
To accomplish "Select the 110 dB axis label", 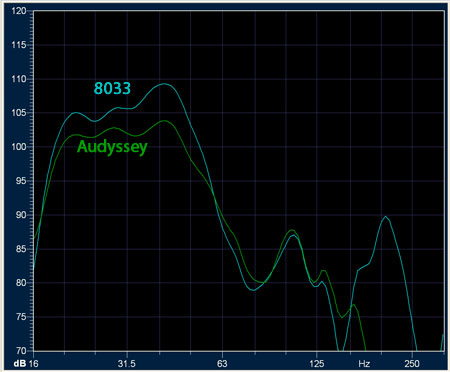I will pos(19,79).
